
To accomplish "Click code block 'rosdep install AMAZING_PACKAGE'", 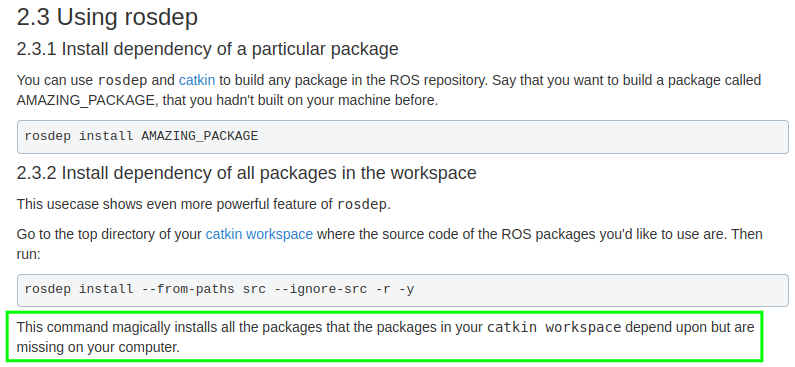I will [403, 137].
